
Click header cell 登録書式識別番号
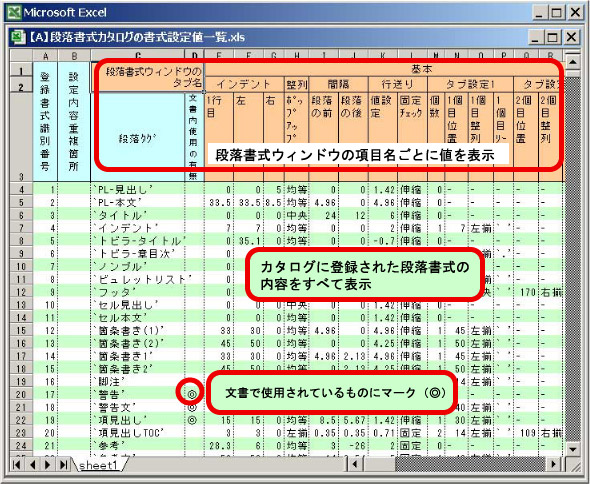(x=46, y=122)
